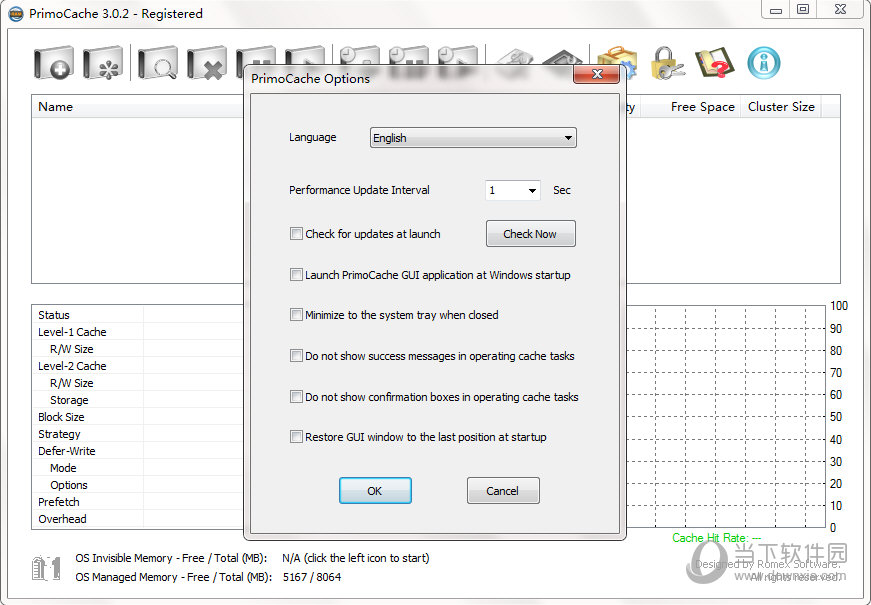Close the PrimoCache Options dialog

[x=597, y=74]
